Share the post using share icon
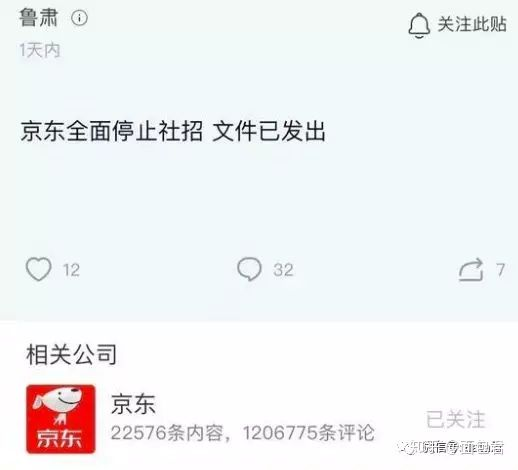 pos(471,270)
